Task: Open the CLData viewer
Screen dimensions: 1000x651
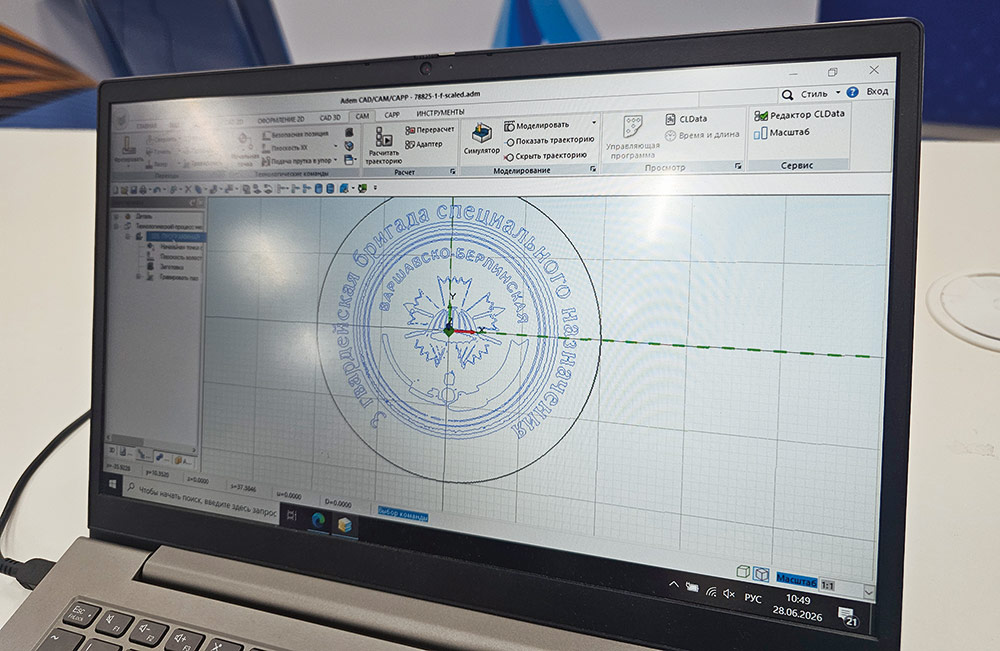Action: coord(686,119)
